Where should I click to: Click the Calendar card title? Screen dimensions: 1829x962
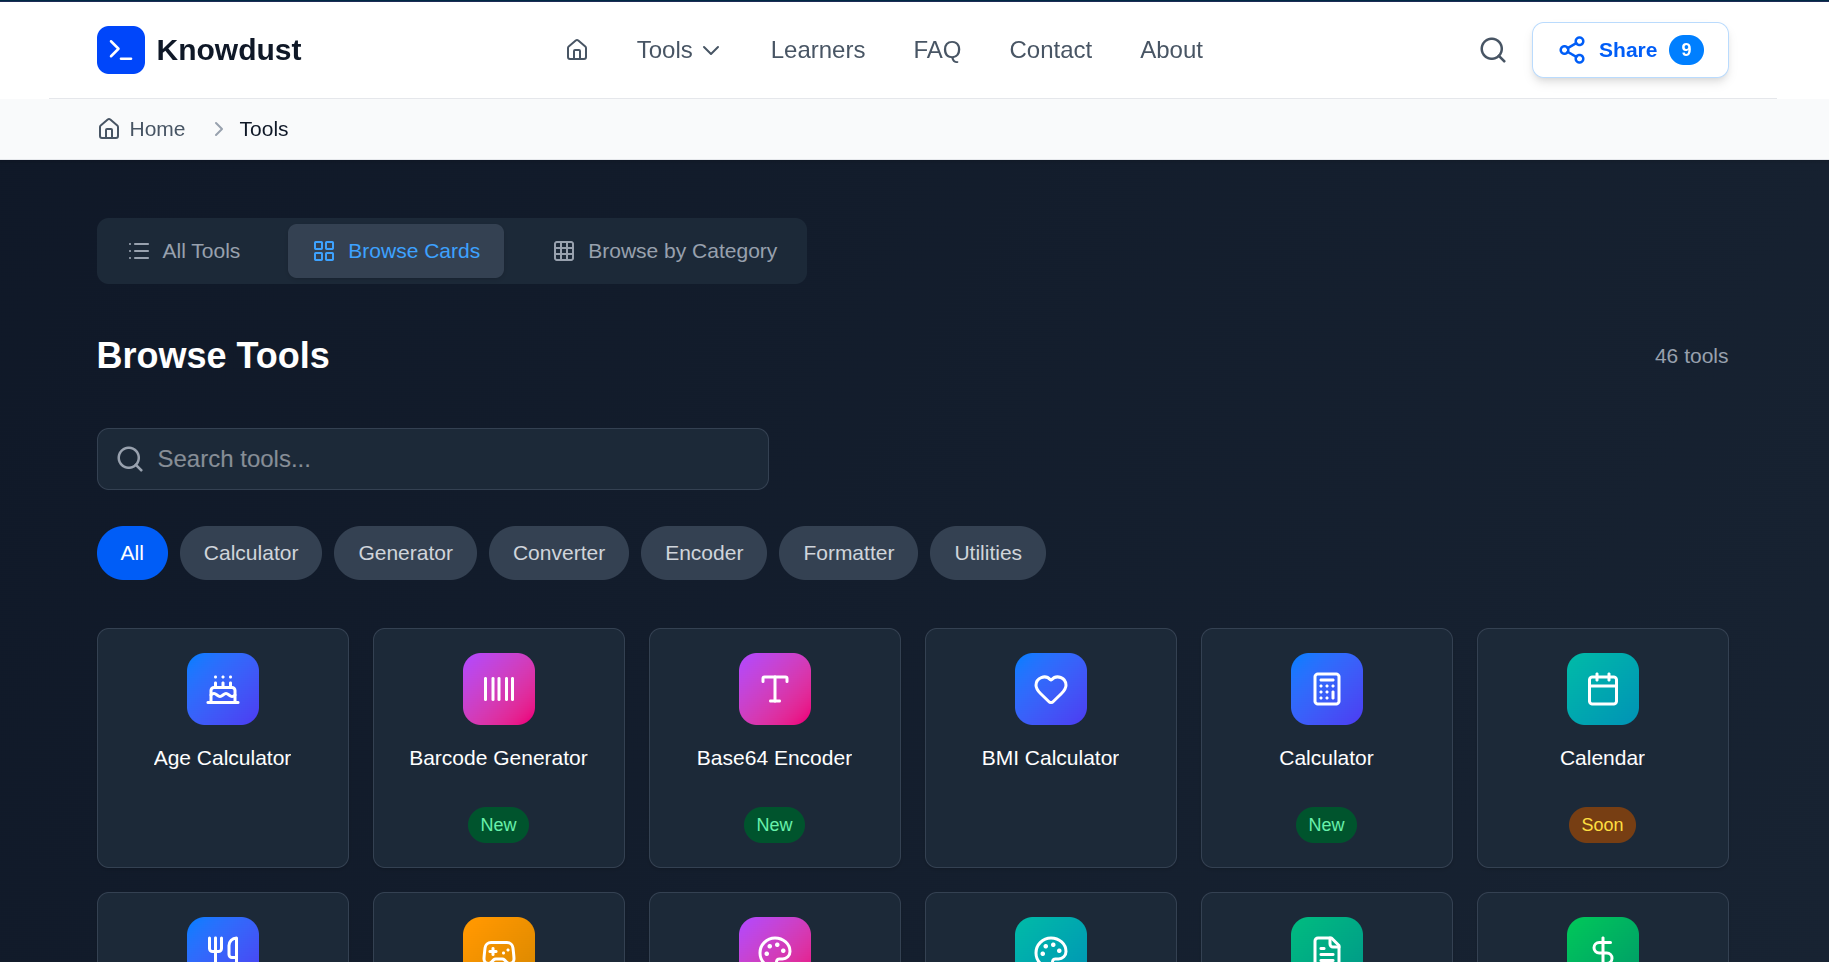(1602, 758)
